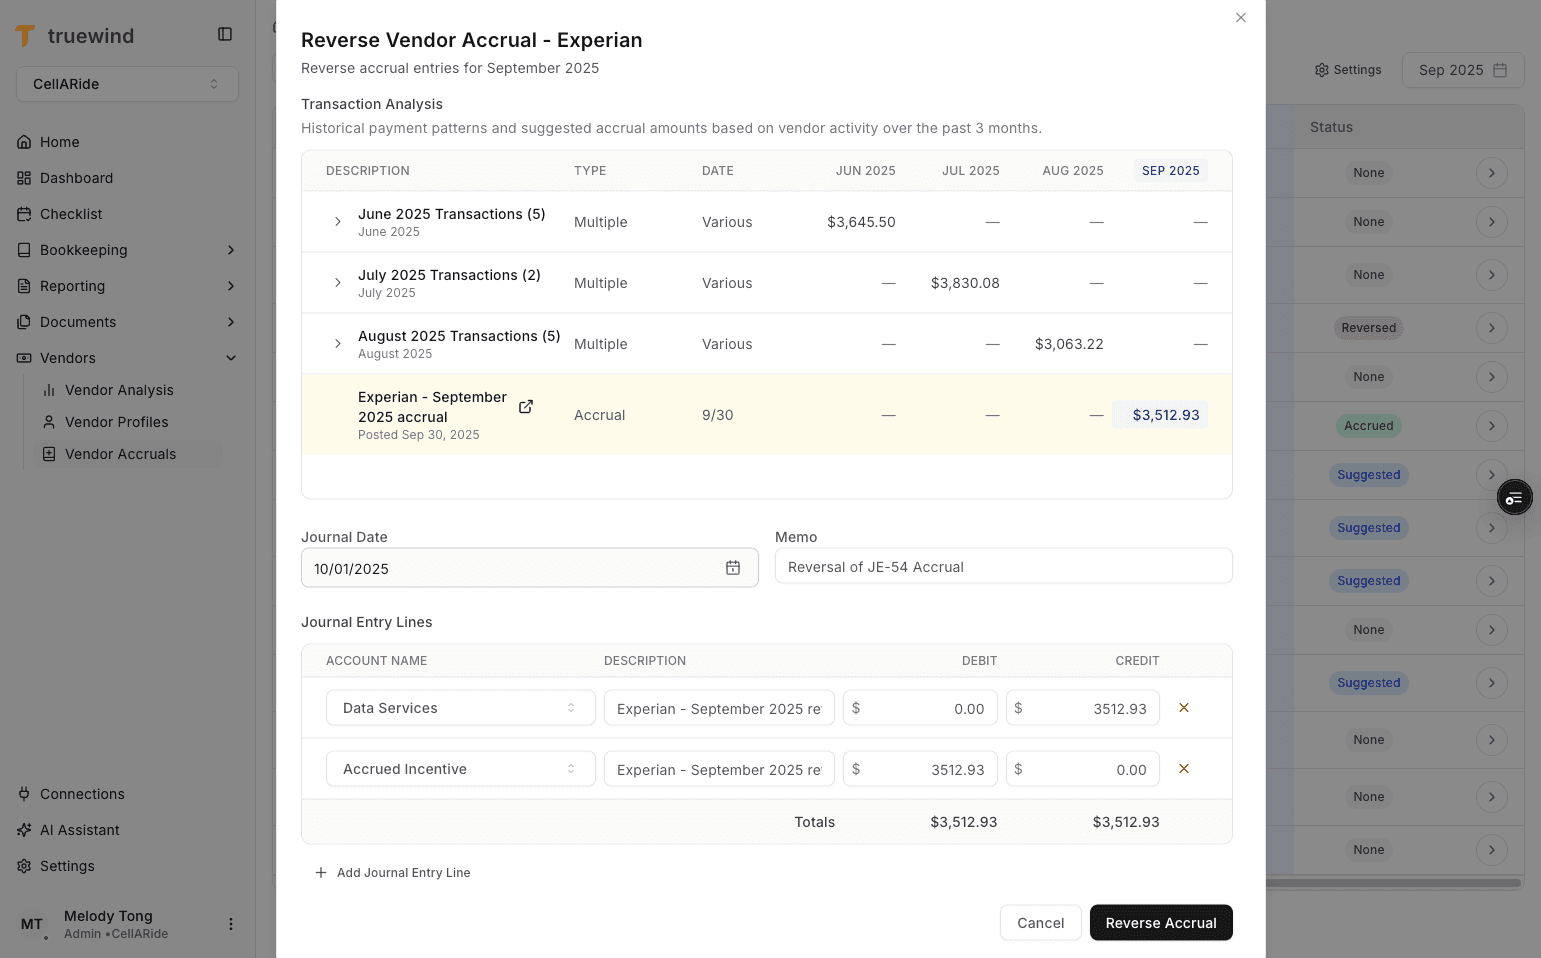Click the $3,063.22 August amount
This screenshot has width=1541, height=958.
click(1069, 344)
